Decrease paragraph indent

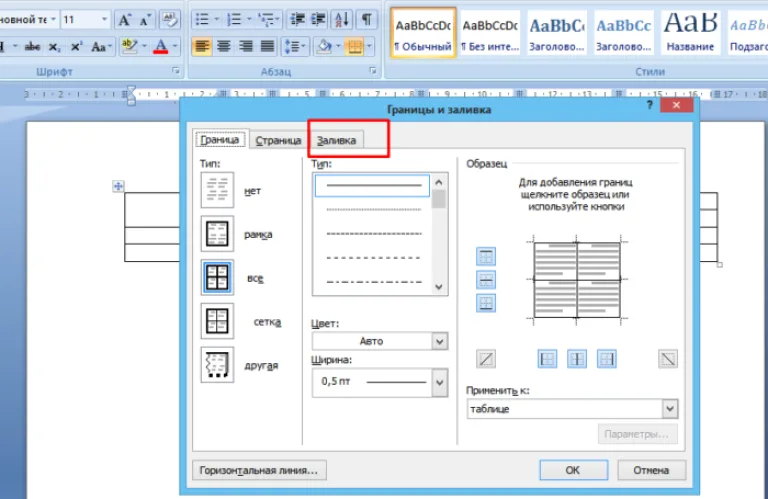click(x=297, y=20)
